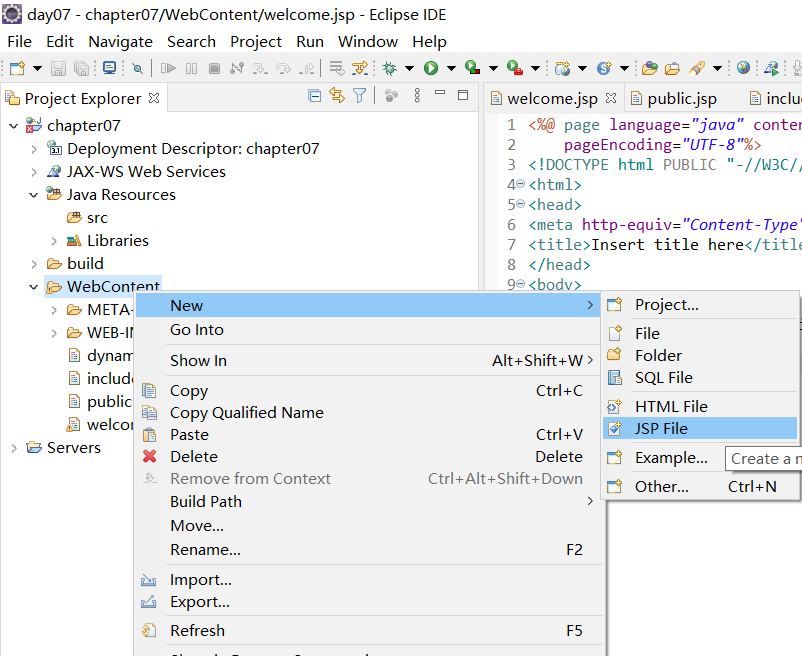Expand JAX-WS Web Services node

tap(34, 172)
